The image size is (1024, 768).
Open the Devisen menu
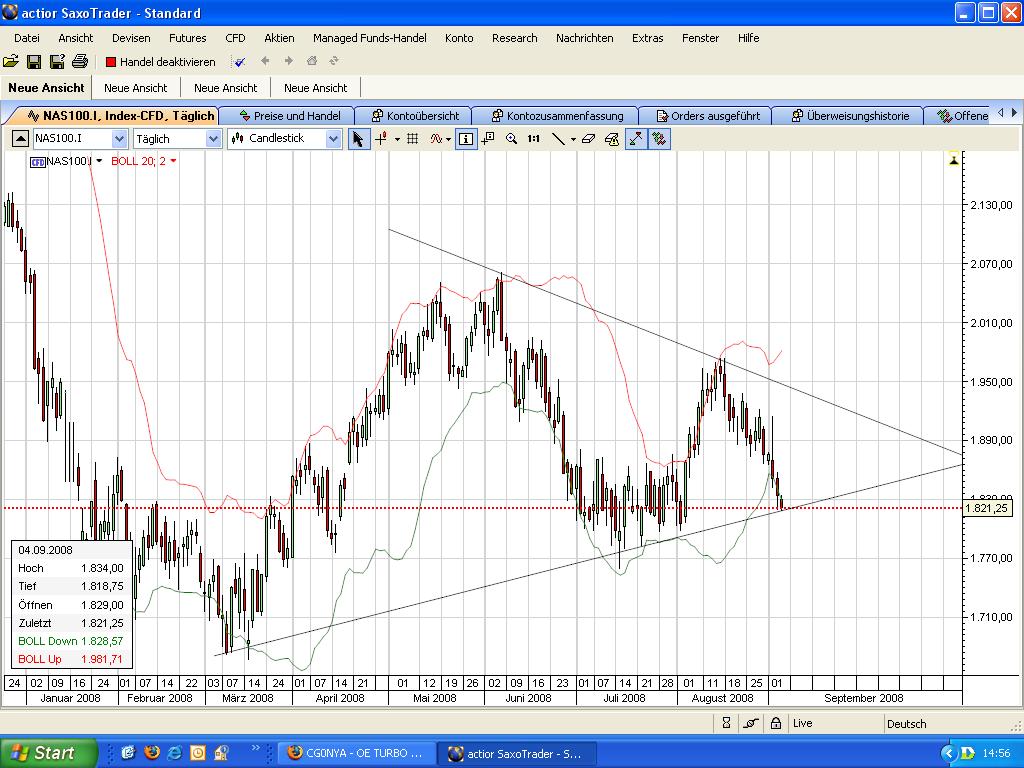tap(131, 38)
